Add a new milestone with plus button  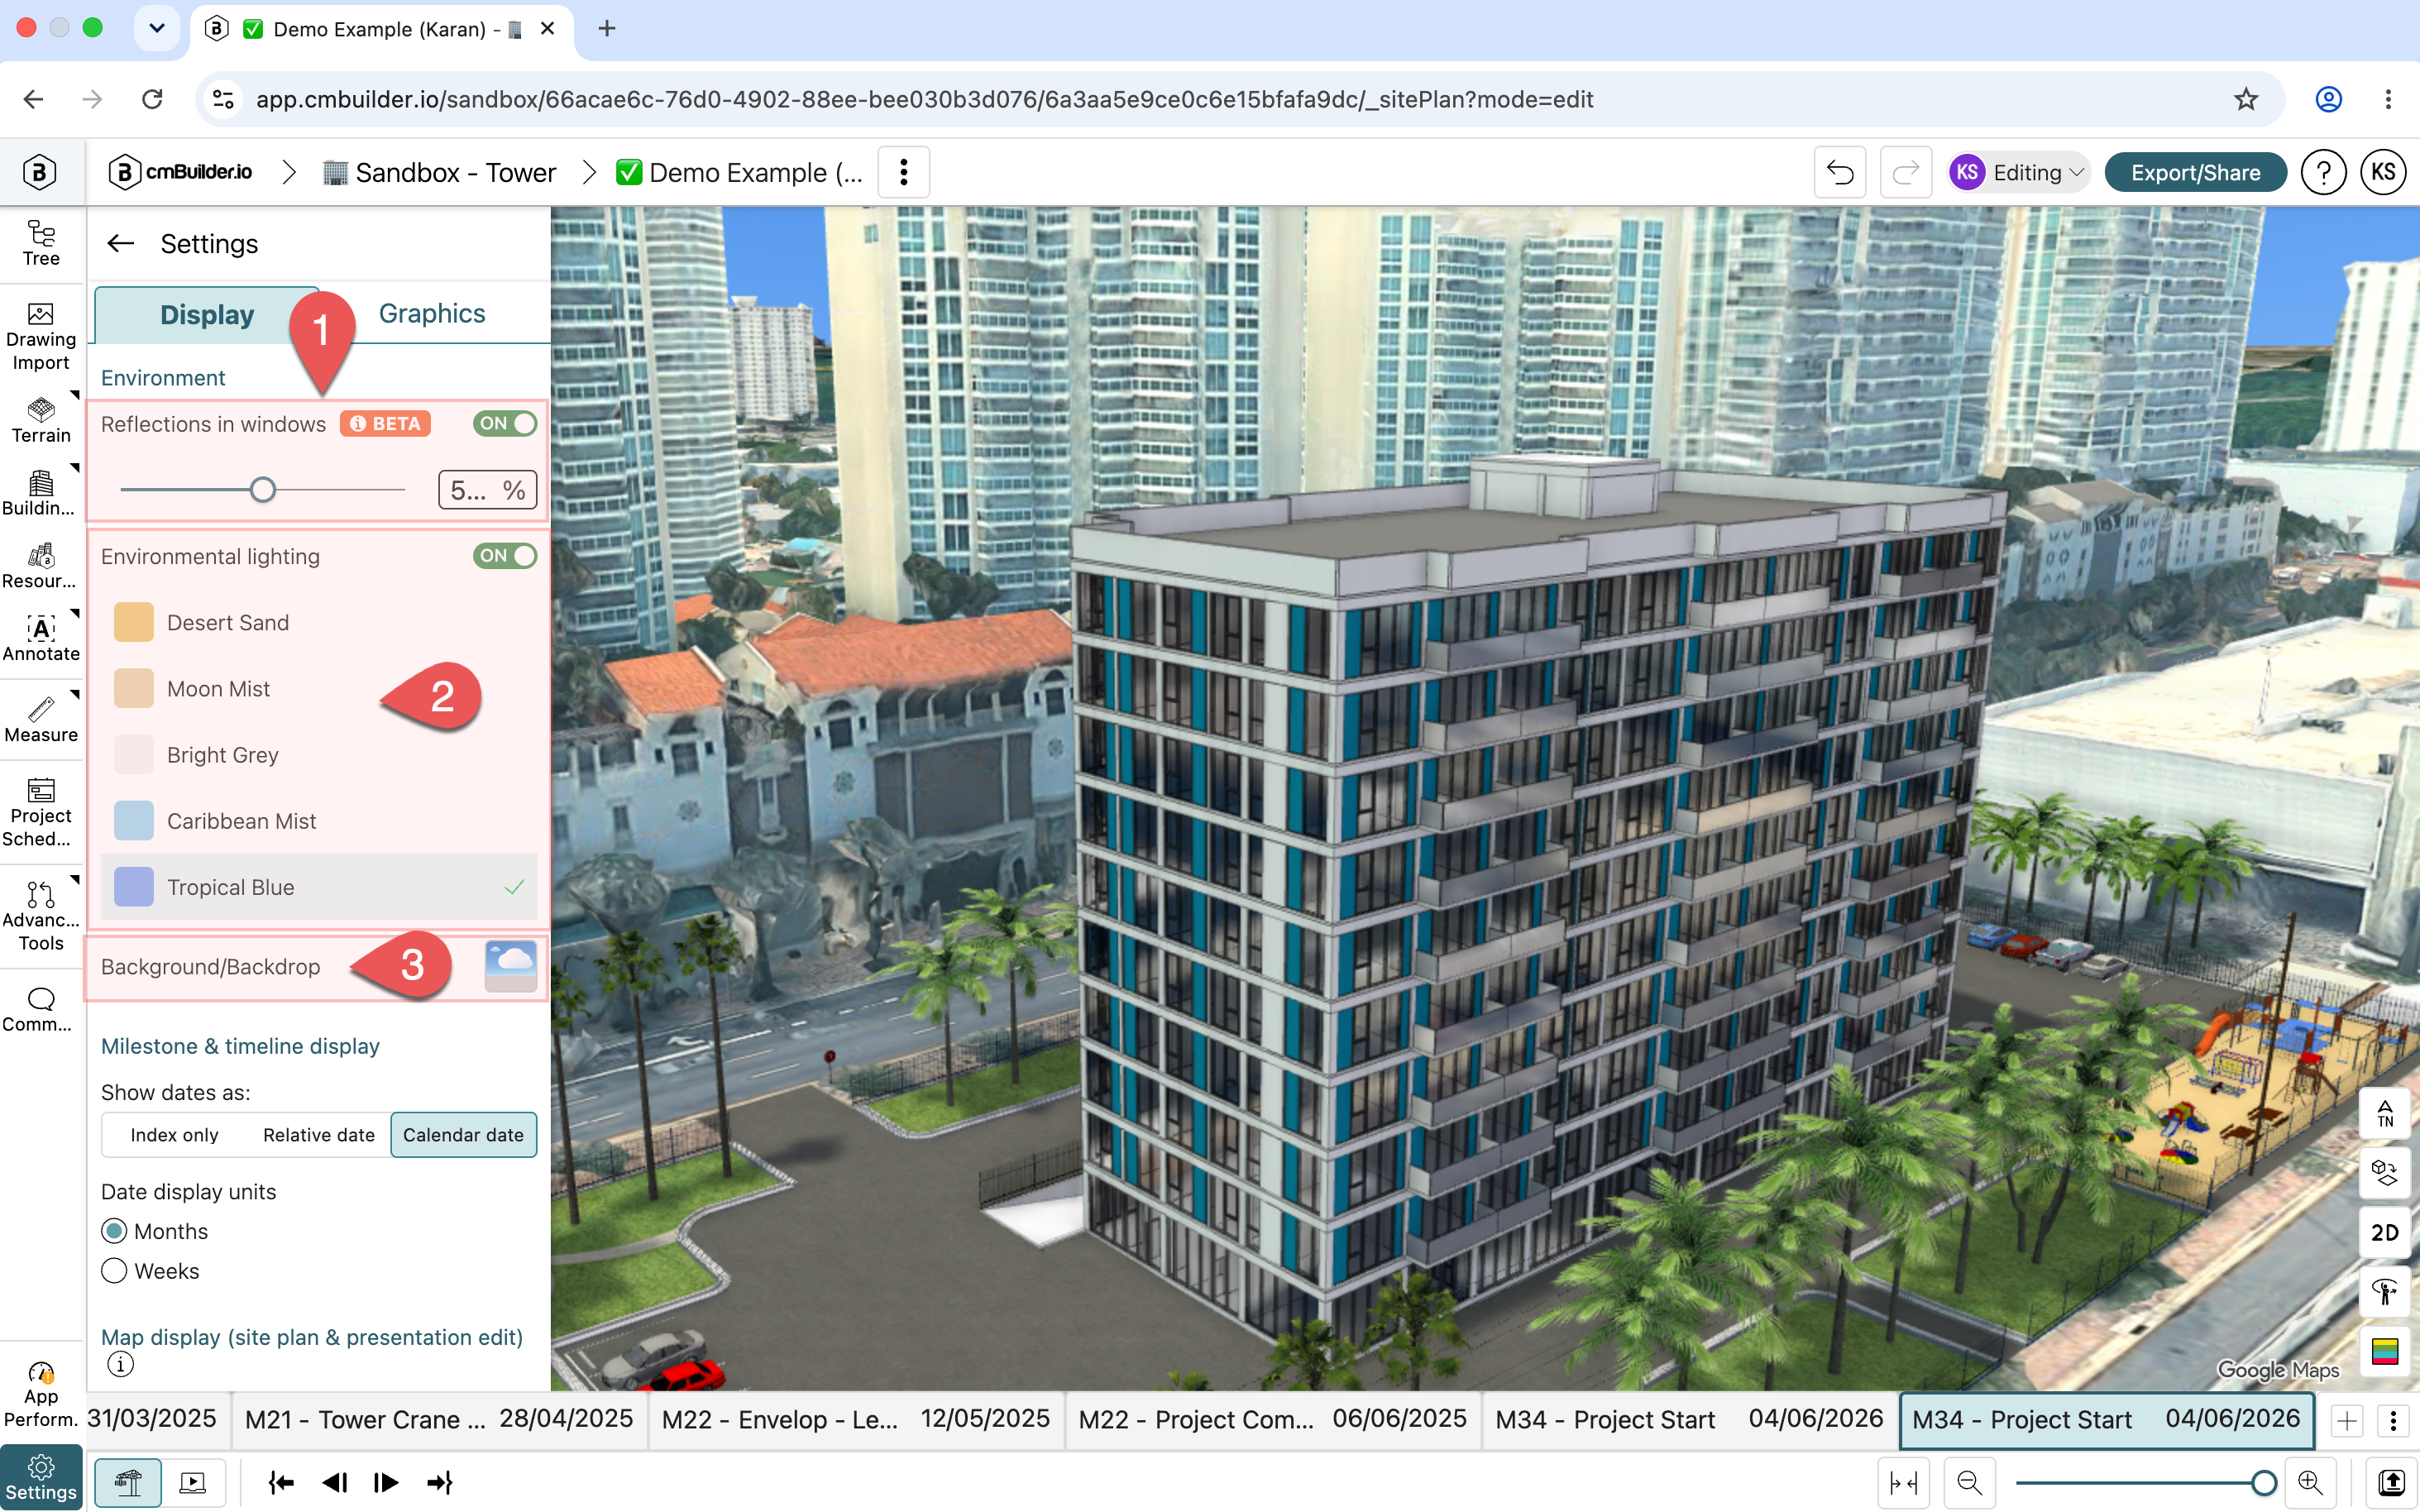click(x=2347, y=1420)
